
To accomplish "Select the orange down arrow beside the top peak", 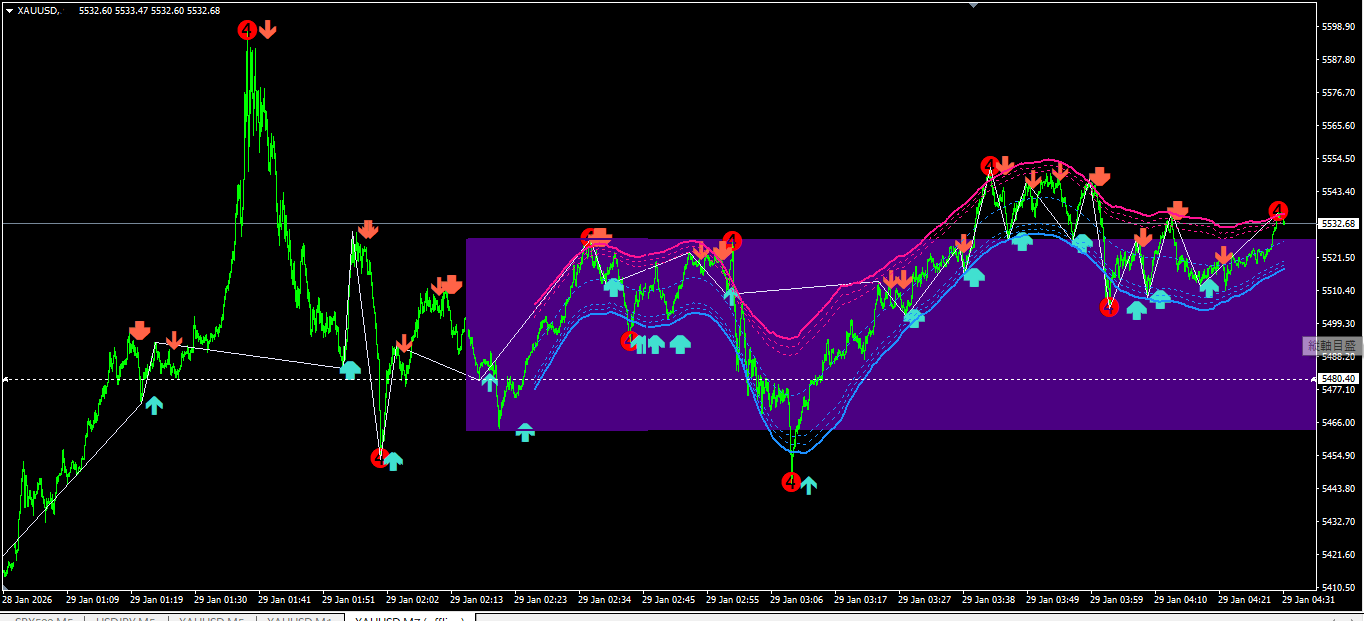I will tap(267, 29).
